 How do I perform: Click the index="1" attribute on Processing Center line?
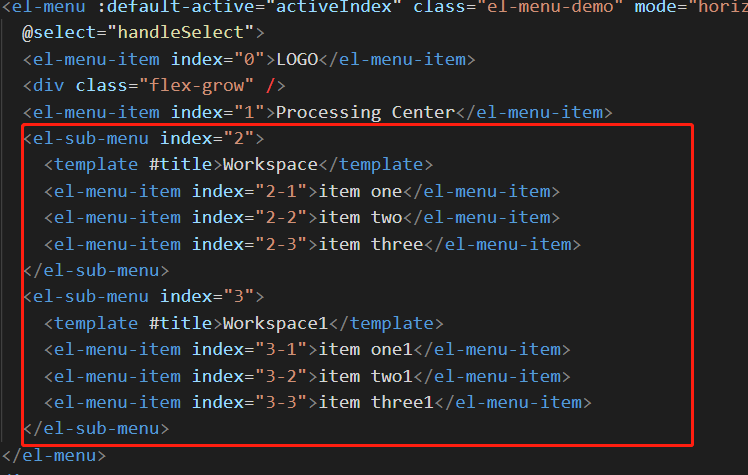click(218, 113)
